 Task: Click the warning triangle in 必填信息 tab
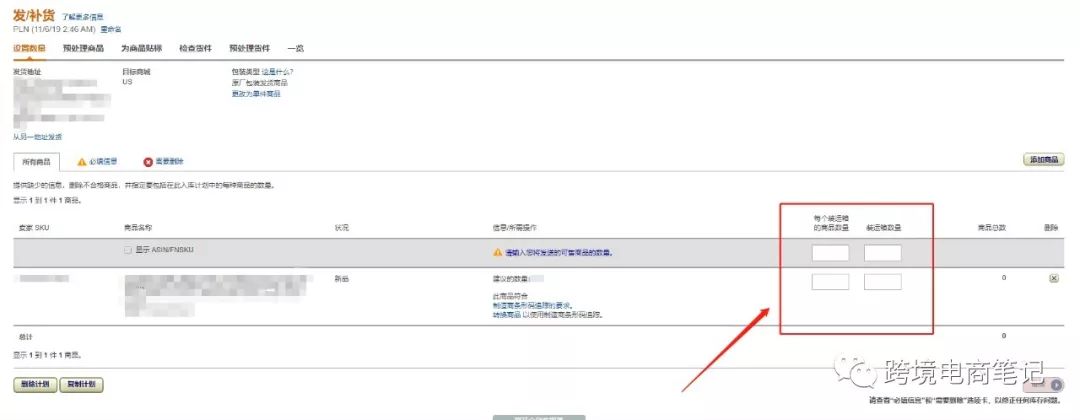tap(82, 161)
